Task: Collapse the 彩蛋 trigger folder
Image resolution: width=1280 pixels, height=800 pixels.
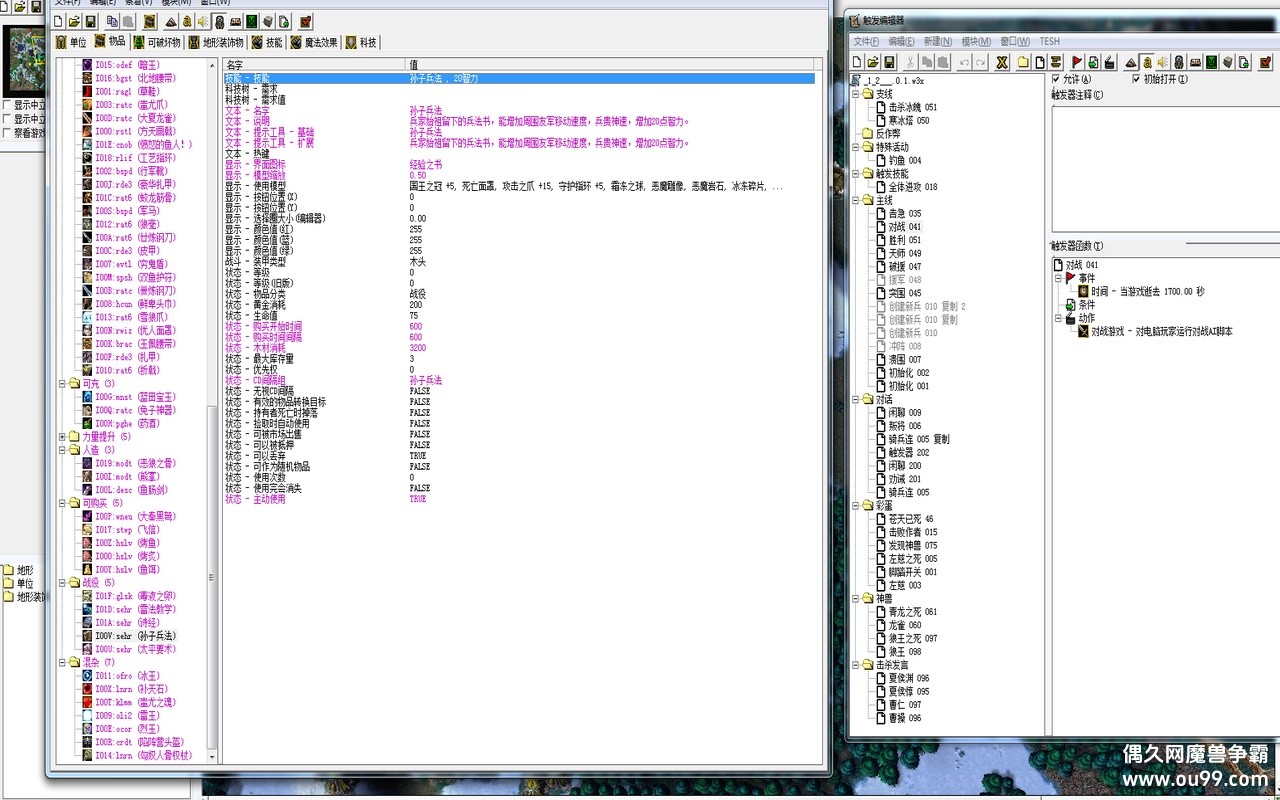Action: coord(855,506)
